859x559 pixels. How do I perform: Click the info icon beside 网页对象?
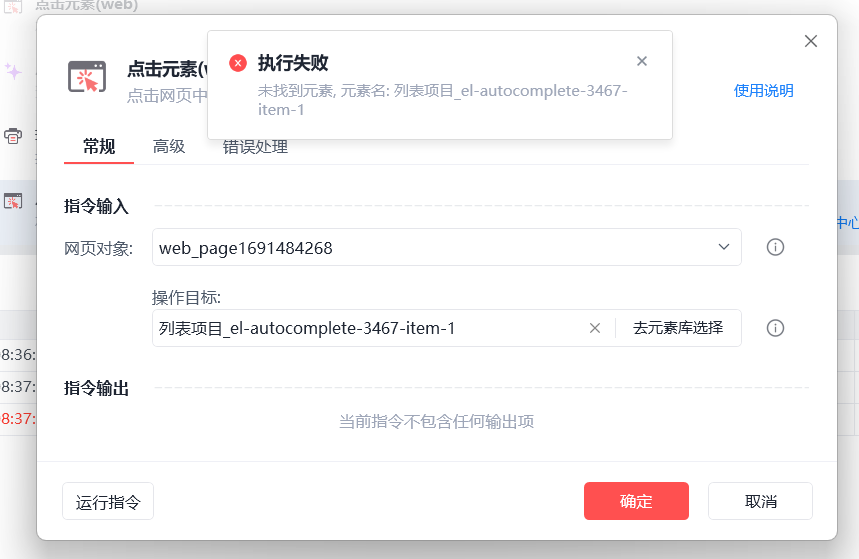(775, 247)
